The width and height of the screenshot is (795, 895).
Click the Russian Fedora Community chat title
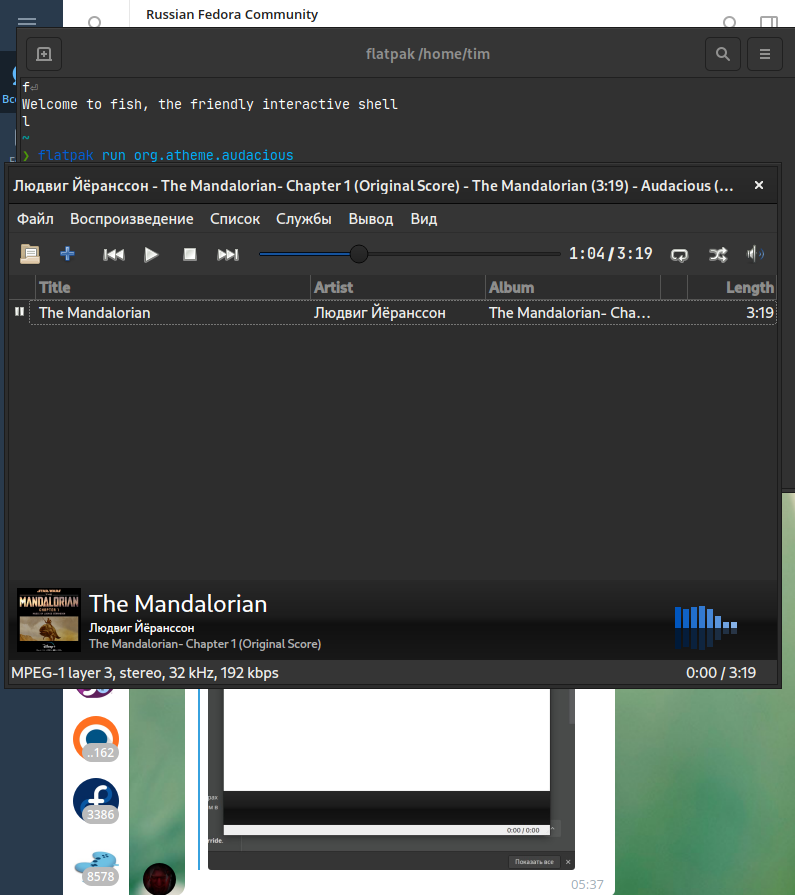232,14
